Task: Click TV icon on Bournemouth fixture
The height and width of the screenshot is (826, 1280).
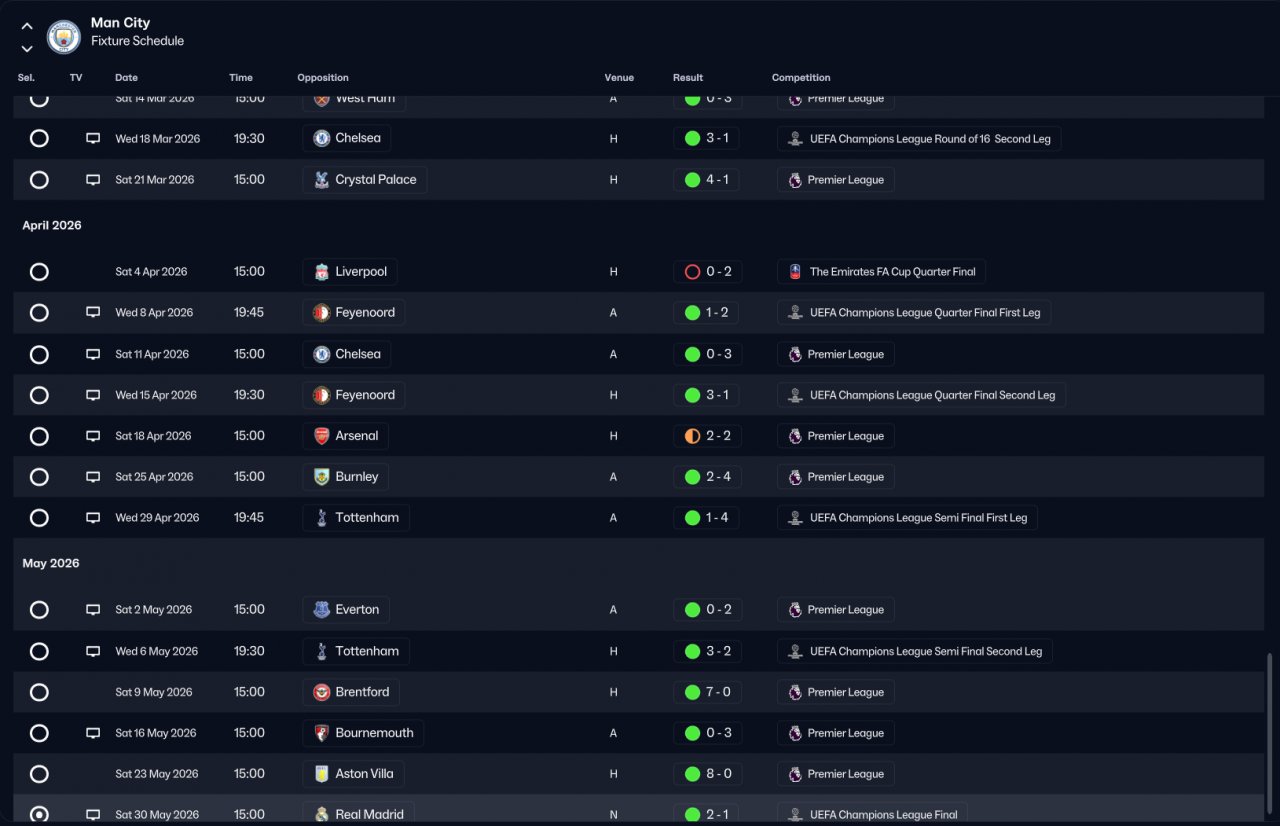Action: [x=93, y=733]
